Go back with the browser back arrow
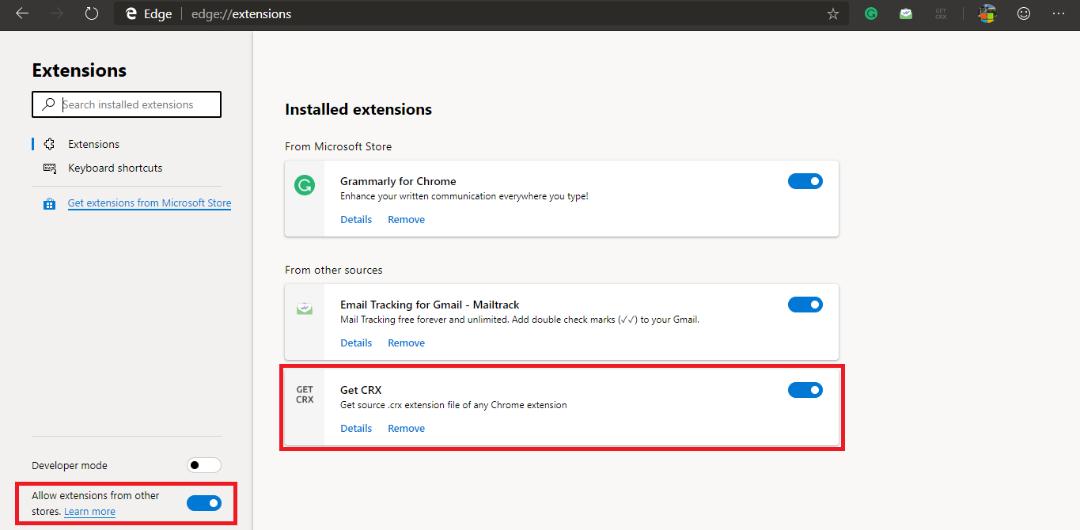 pyautogui.click(x=22, y=14)
